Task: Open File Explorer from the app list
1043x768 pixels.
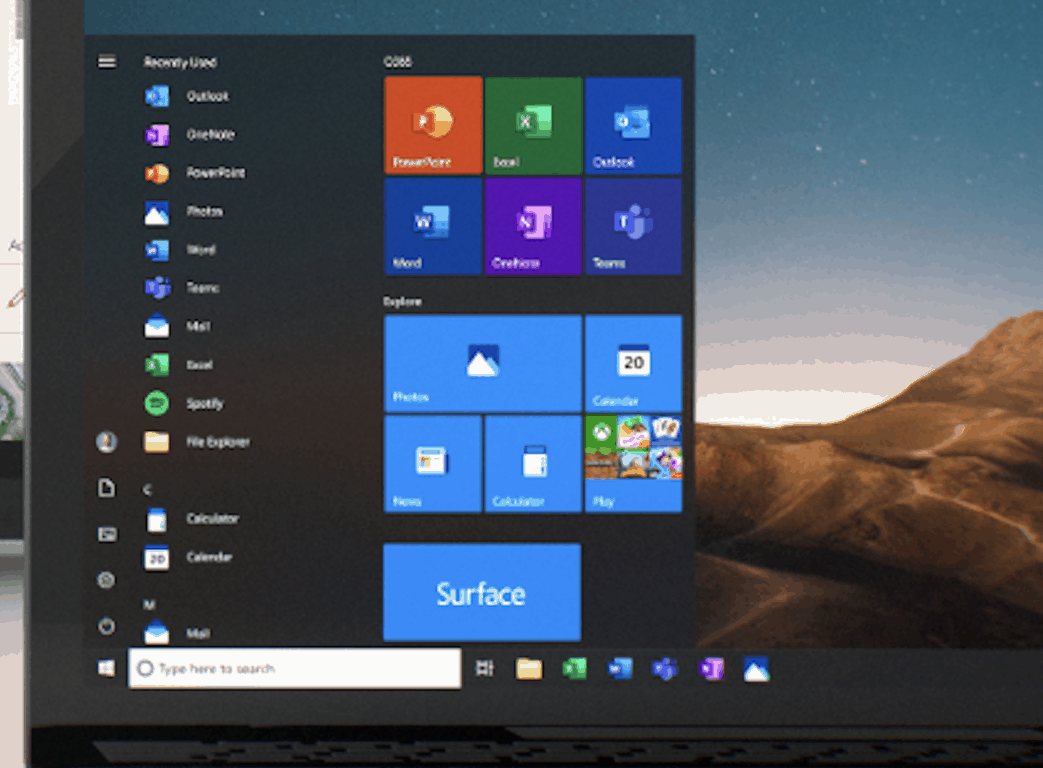Action: 197,442
